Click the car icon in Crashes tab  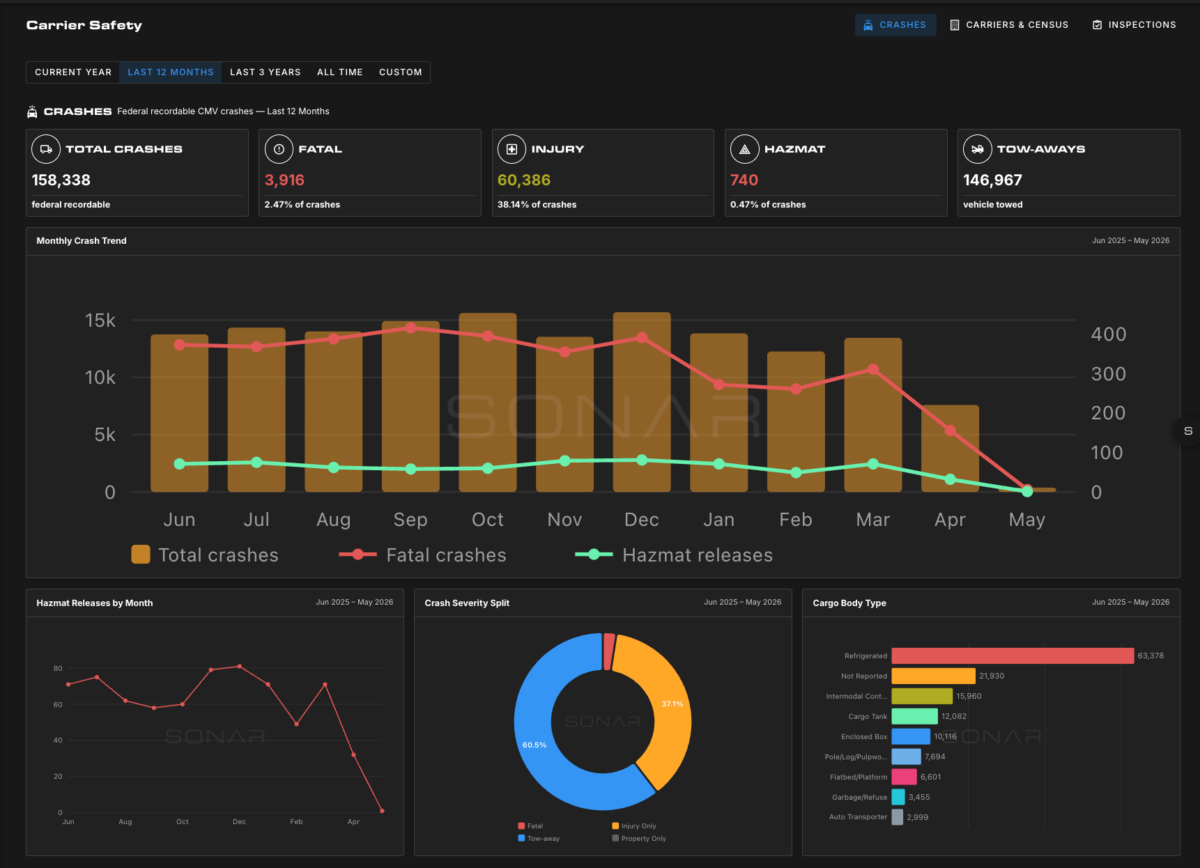click(869, 25)
